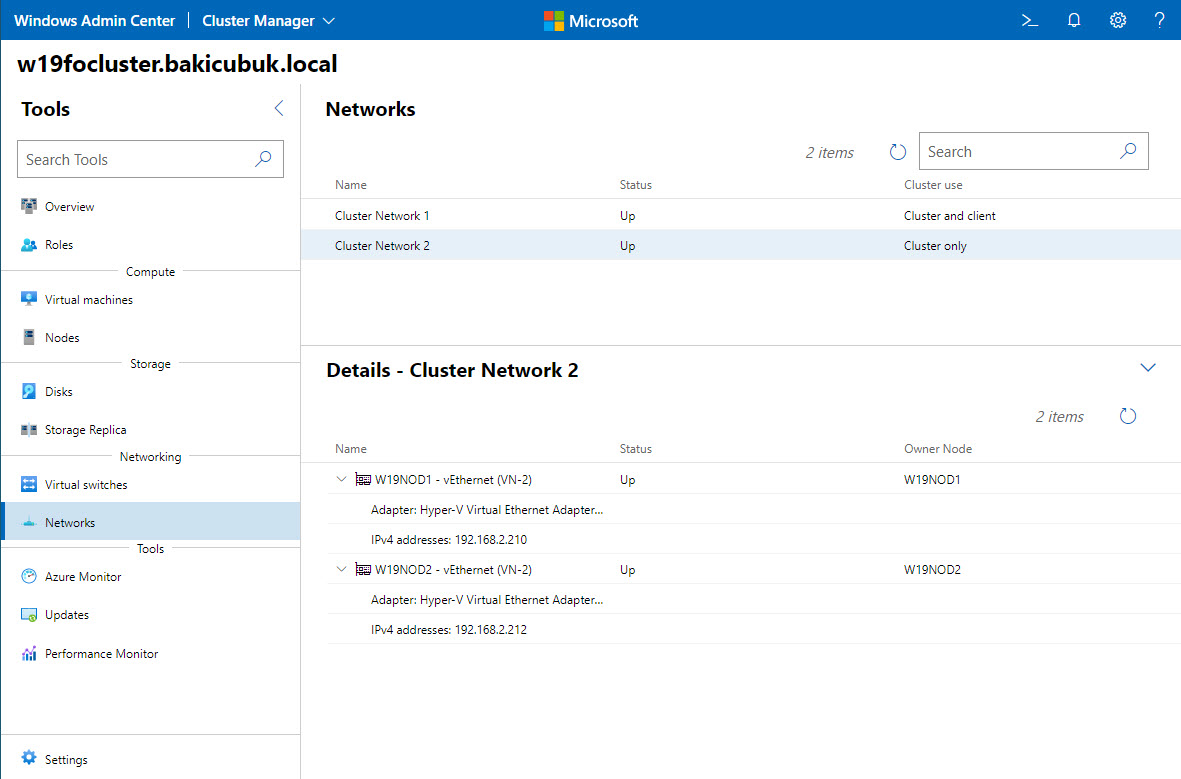The width and height of the screenshot is (1181, 779).
Task: Click the W19NOD1 network adapter icon
Action: 363,480
